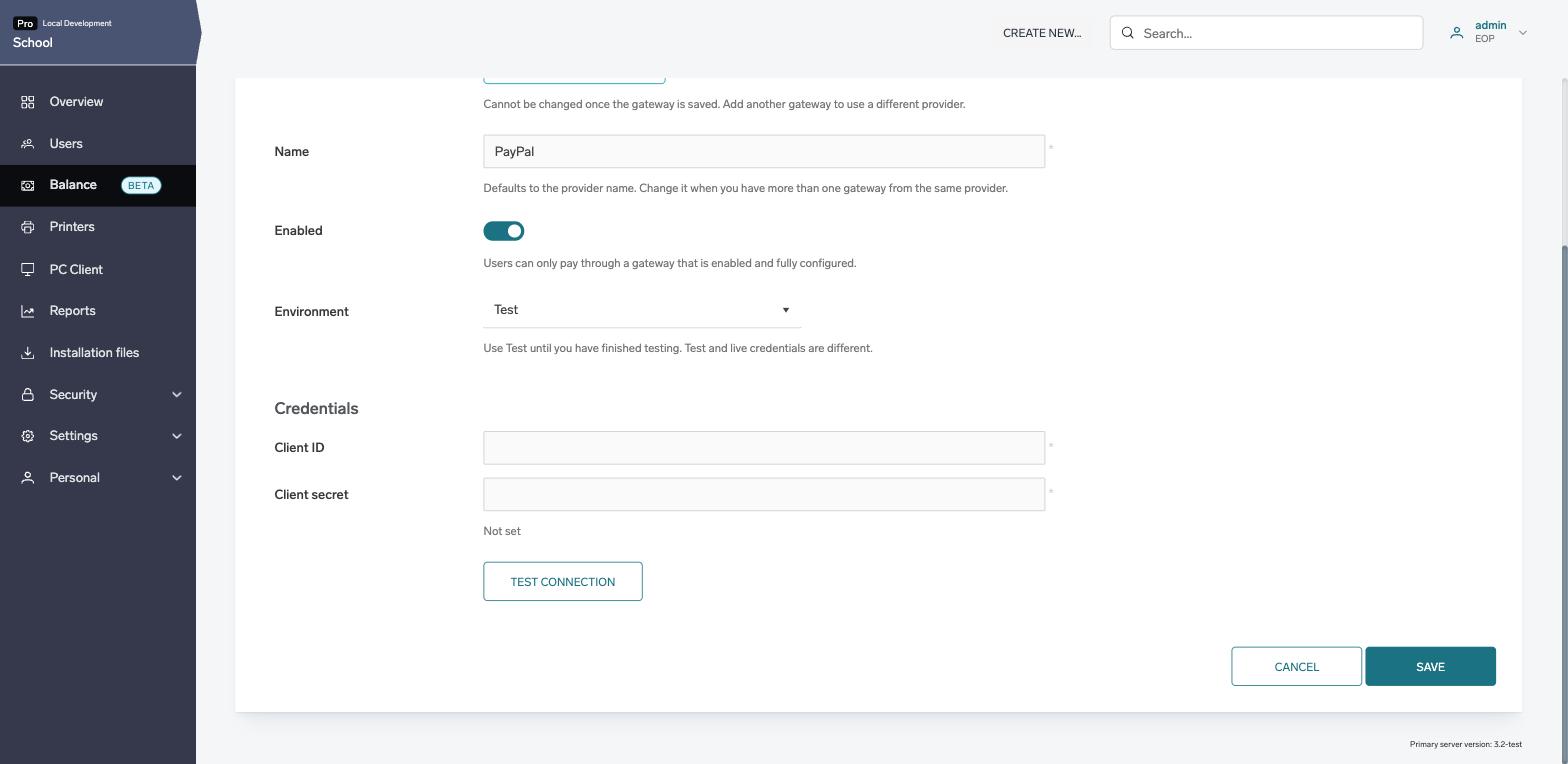Viewport: 1568px width, 764px height.
Task: Save the gateway configuration
Action: [1430, 666]
